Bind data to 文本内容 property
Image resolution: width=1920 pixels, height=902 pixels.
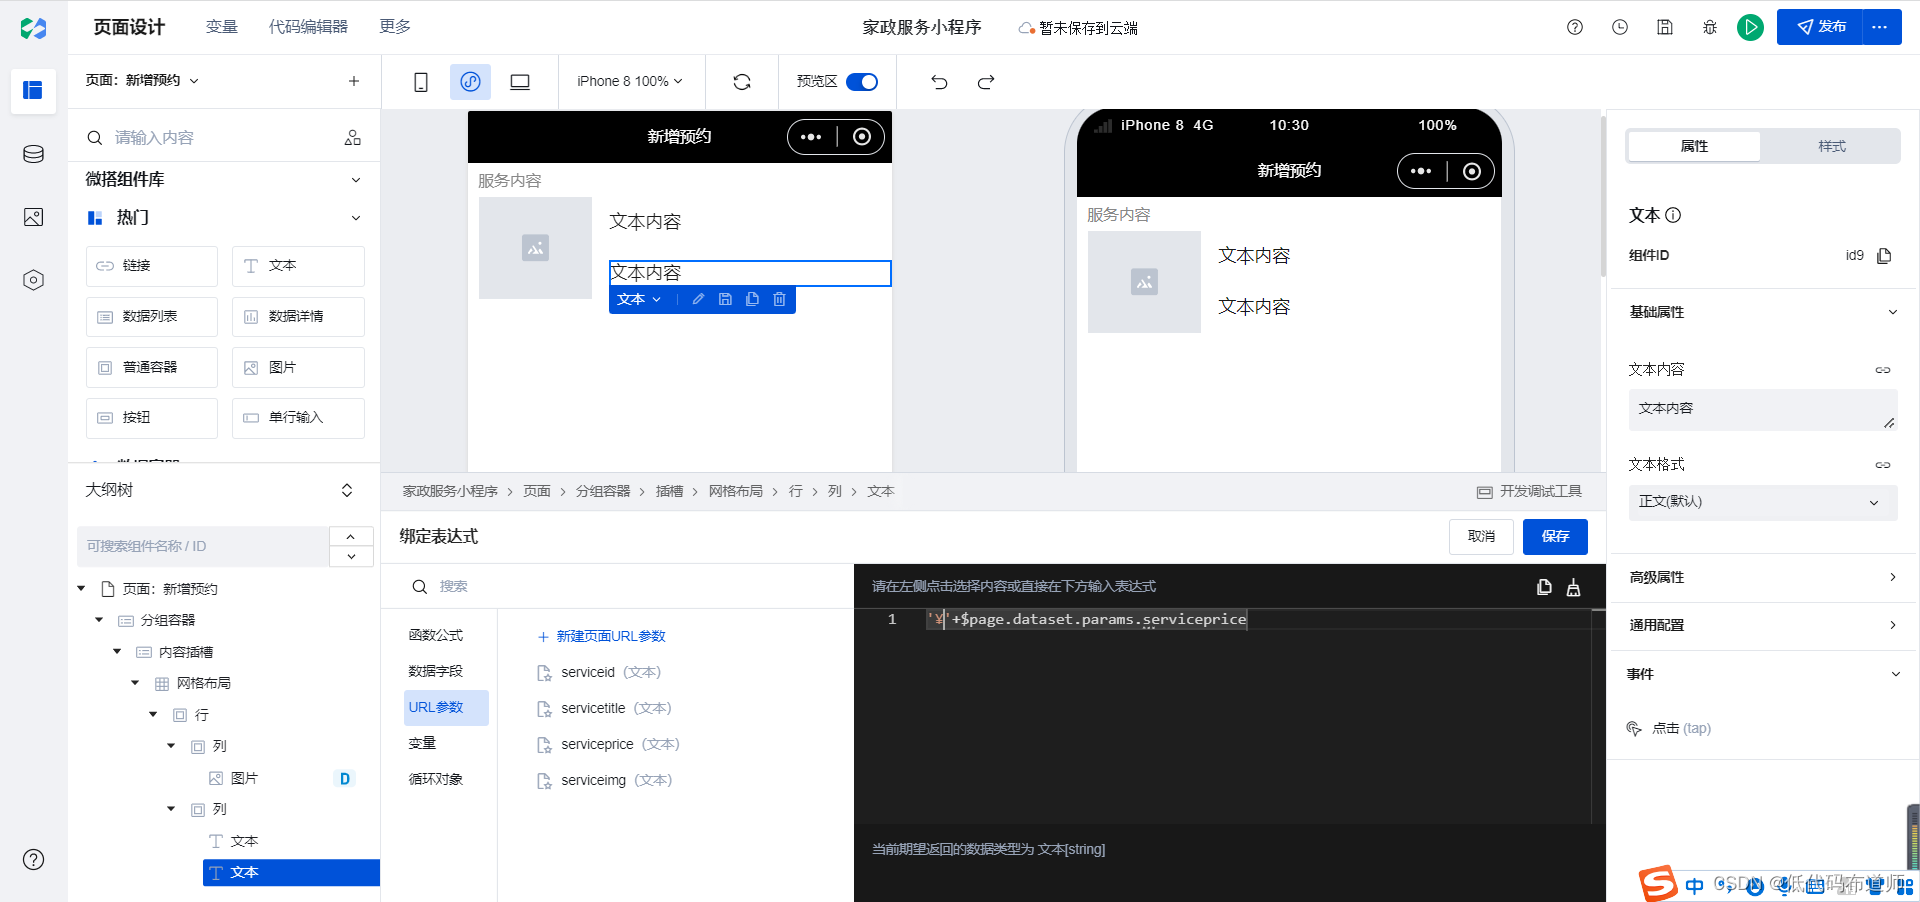click(1883, 370)
